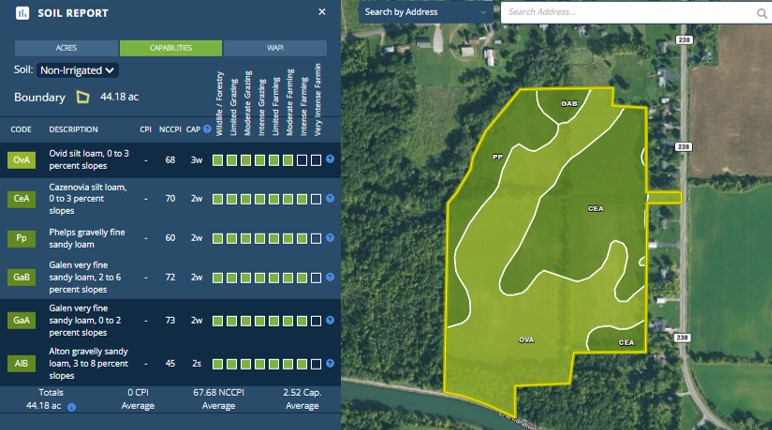772x430 pixels.
Task: Open the CAP column help icon
Action: [207, 129]
